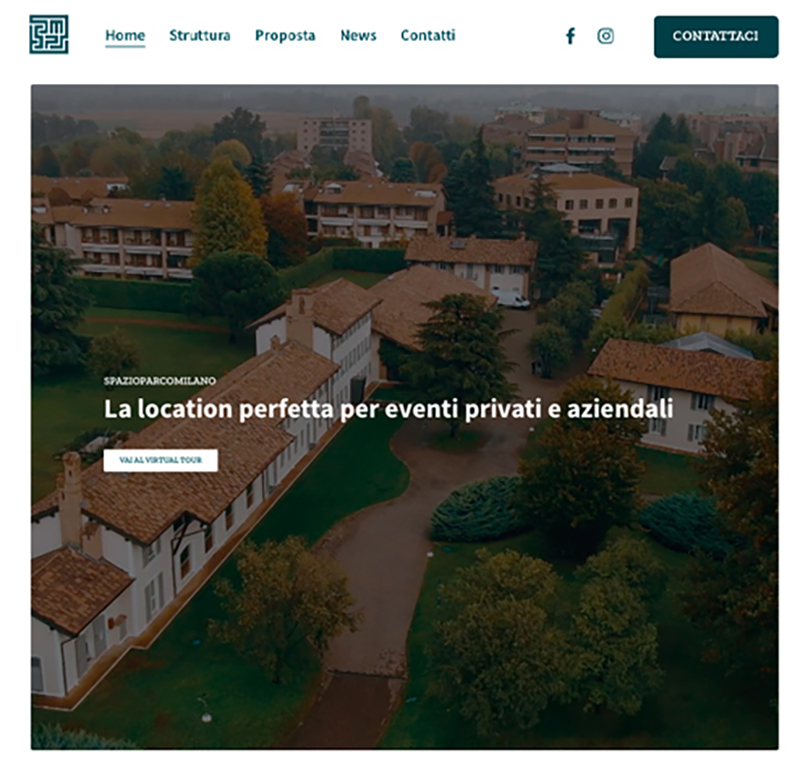Click the white van parked in the photo
This screenshot has width=800, height=766.
[x=510, y=297]
